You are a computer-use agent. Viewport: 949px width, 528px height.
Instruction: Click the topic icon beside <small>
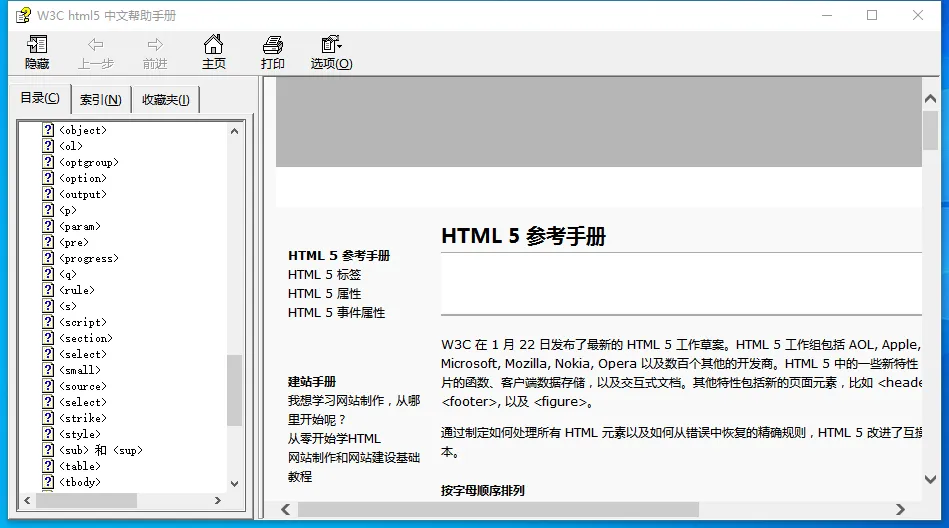[x=48, y=369]
